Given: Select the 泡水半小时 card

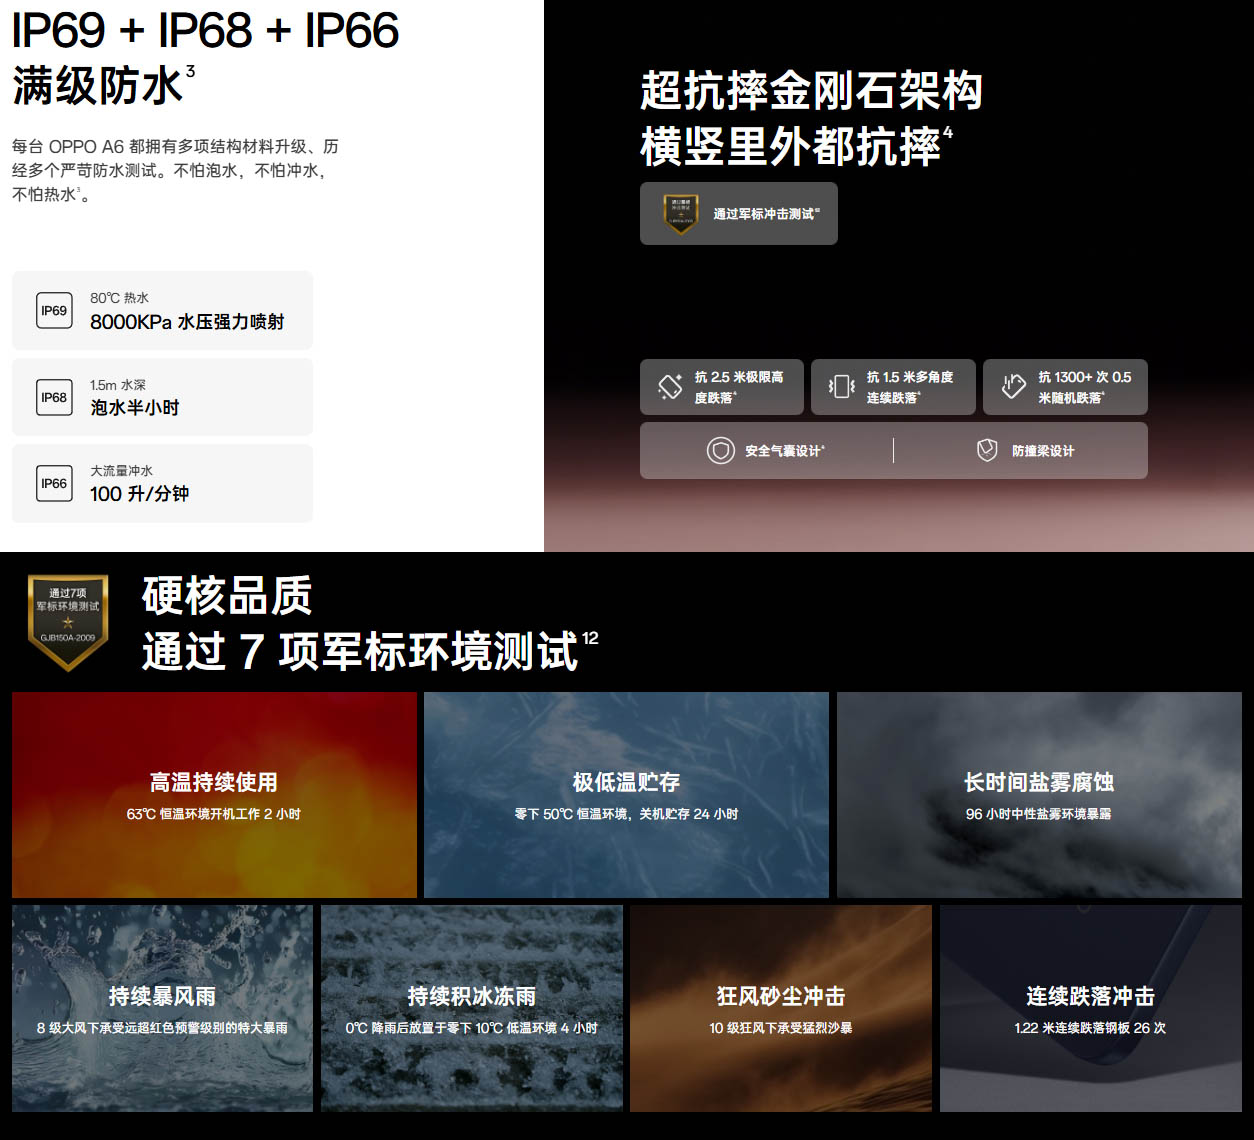Looking at the screenshot, I should click(x=162, y=398).
